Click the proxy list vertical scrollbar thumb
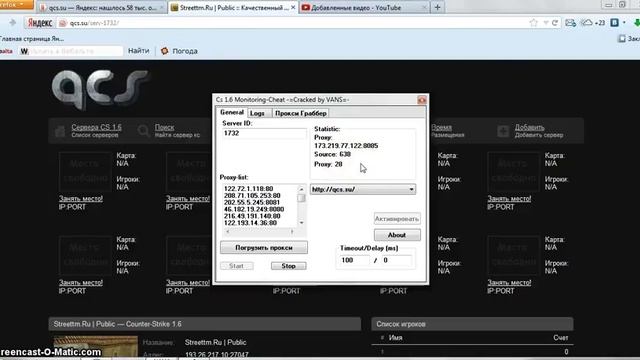 [301, 198]
